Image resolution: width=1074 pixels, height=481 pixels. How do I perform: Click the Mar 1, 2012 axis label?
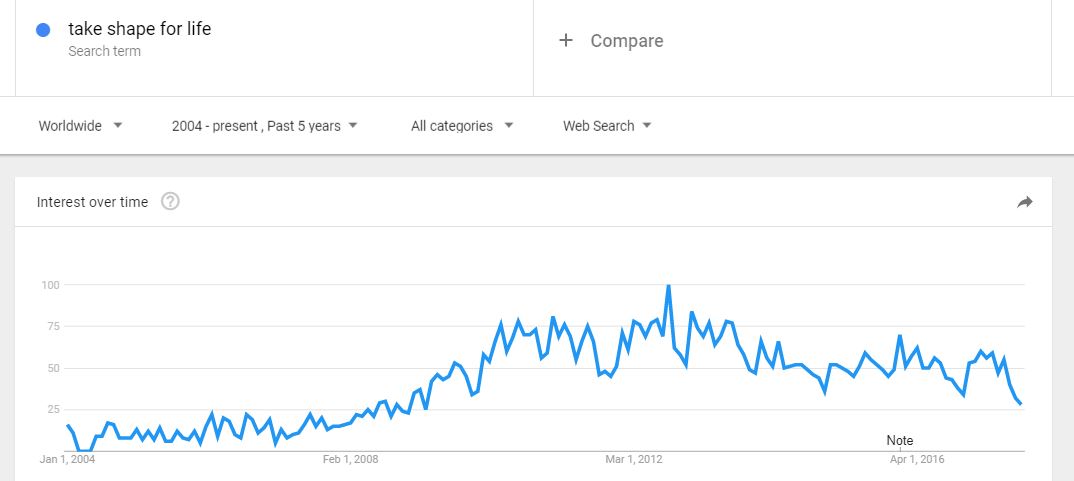point(634,459)
